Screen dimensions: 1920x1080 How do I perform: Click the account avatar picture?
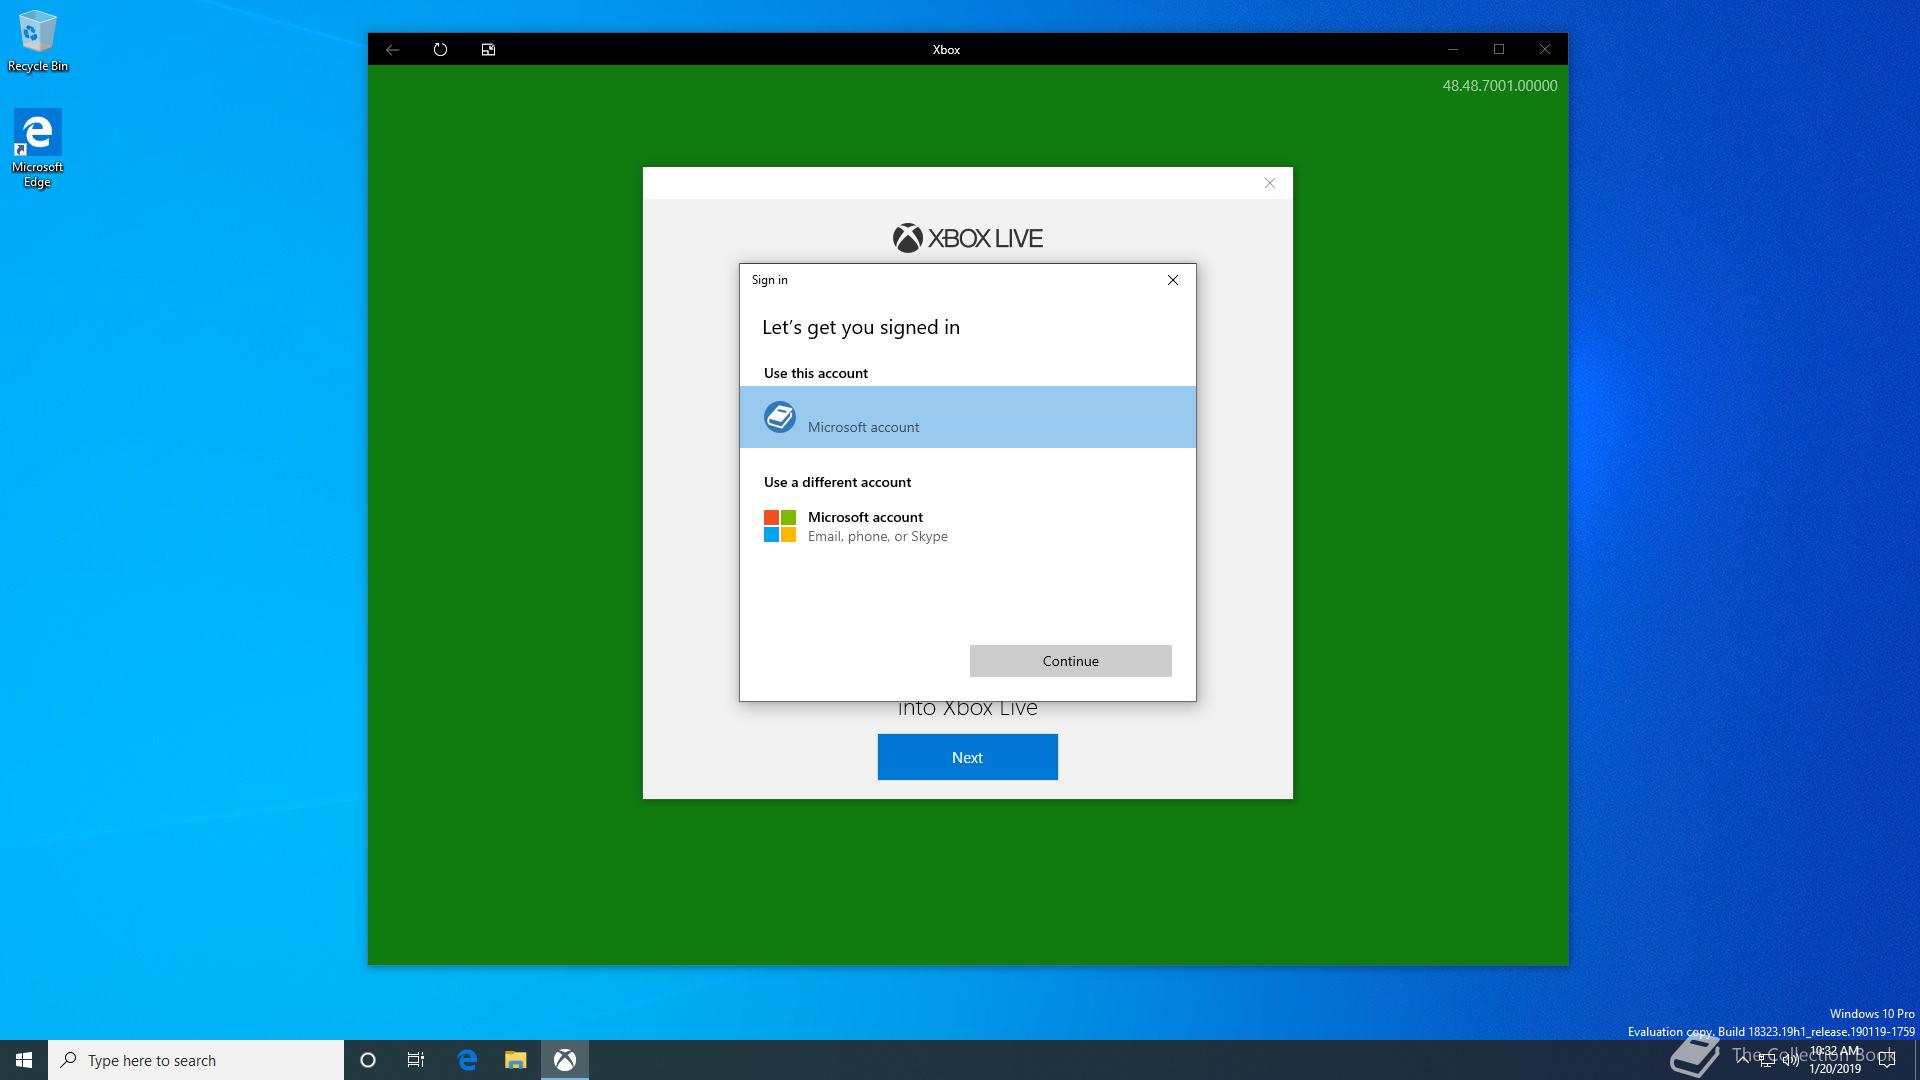(x=780, y=417)
